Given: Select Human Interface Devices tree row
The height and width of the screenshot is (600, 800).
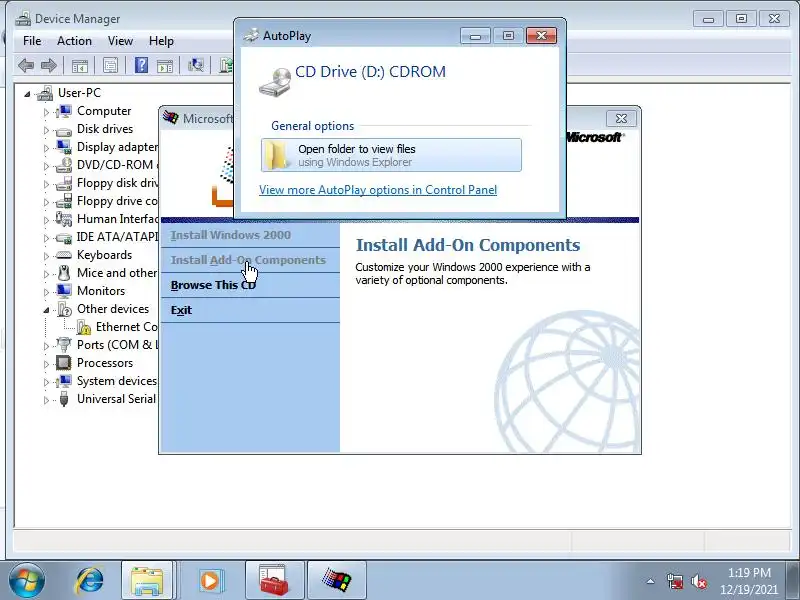Looking at the screenshot, I should [x=117, y=219].
